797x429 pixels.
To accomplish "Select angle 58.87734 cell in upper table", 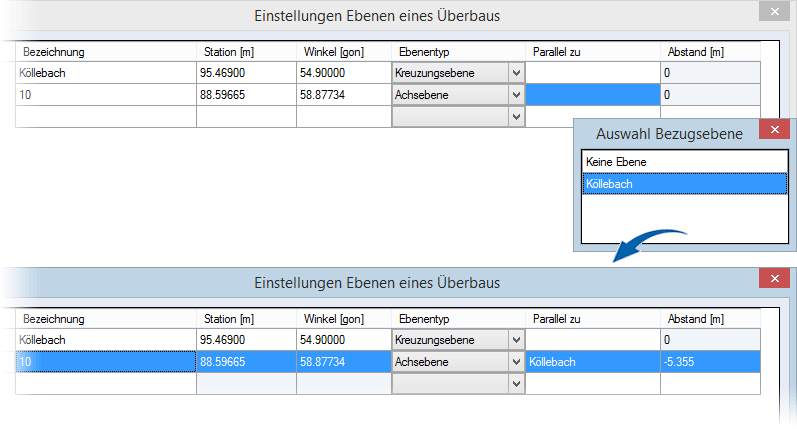I will click(344, 95).
